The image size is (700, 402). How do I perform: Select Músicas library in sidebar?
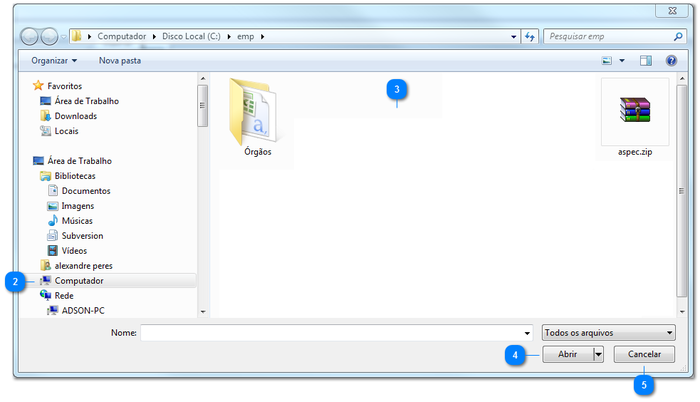point(82,221)
